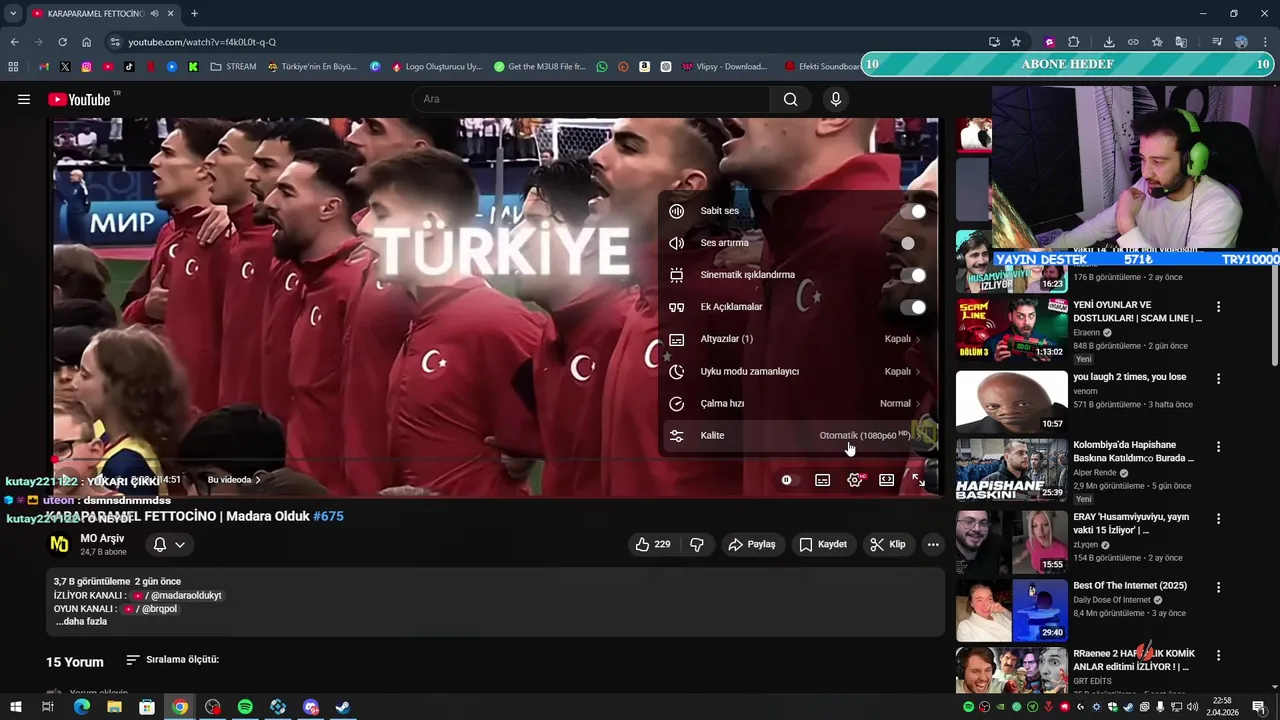Click the YouTube logo

click(x=79, y=99)
